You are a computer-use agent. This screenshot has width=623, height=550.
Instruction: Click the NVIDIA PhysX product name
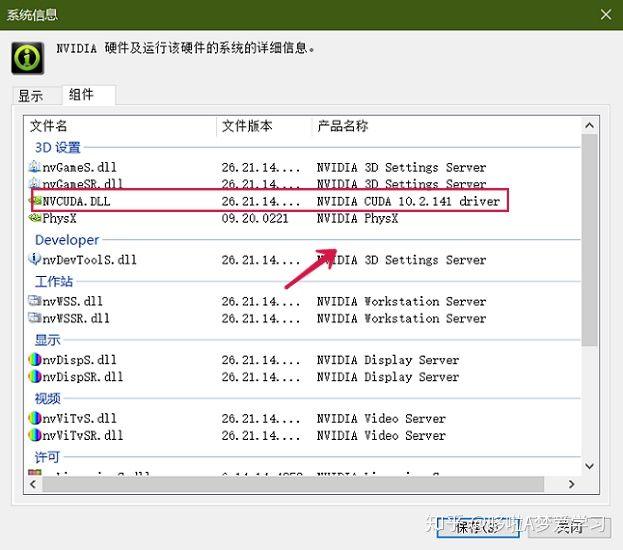tap(357, 218)
